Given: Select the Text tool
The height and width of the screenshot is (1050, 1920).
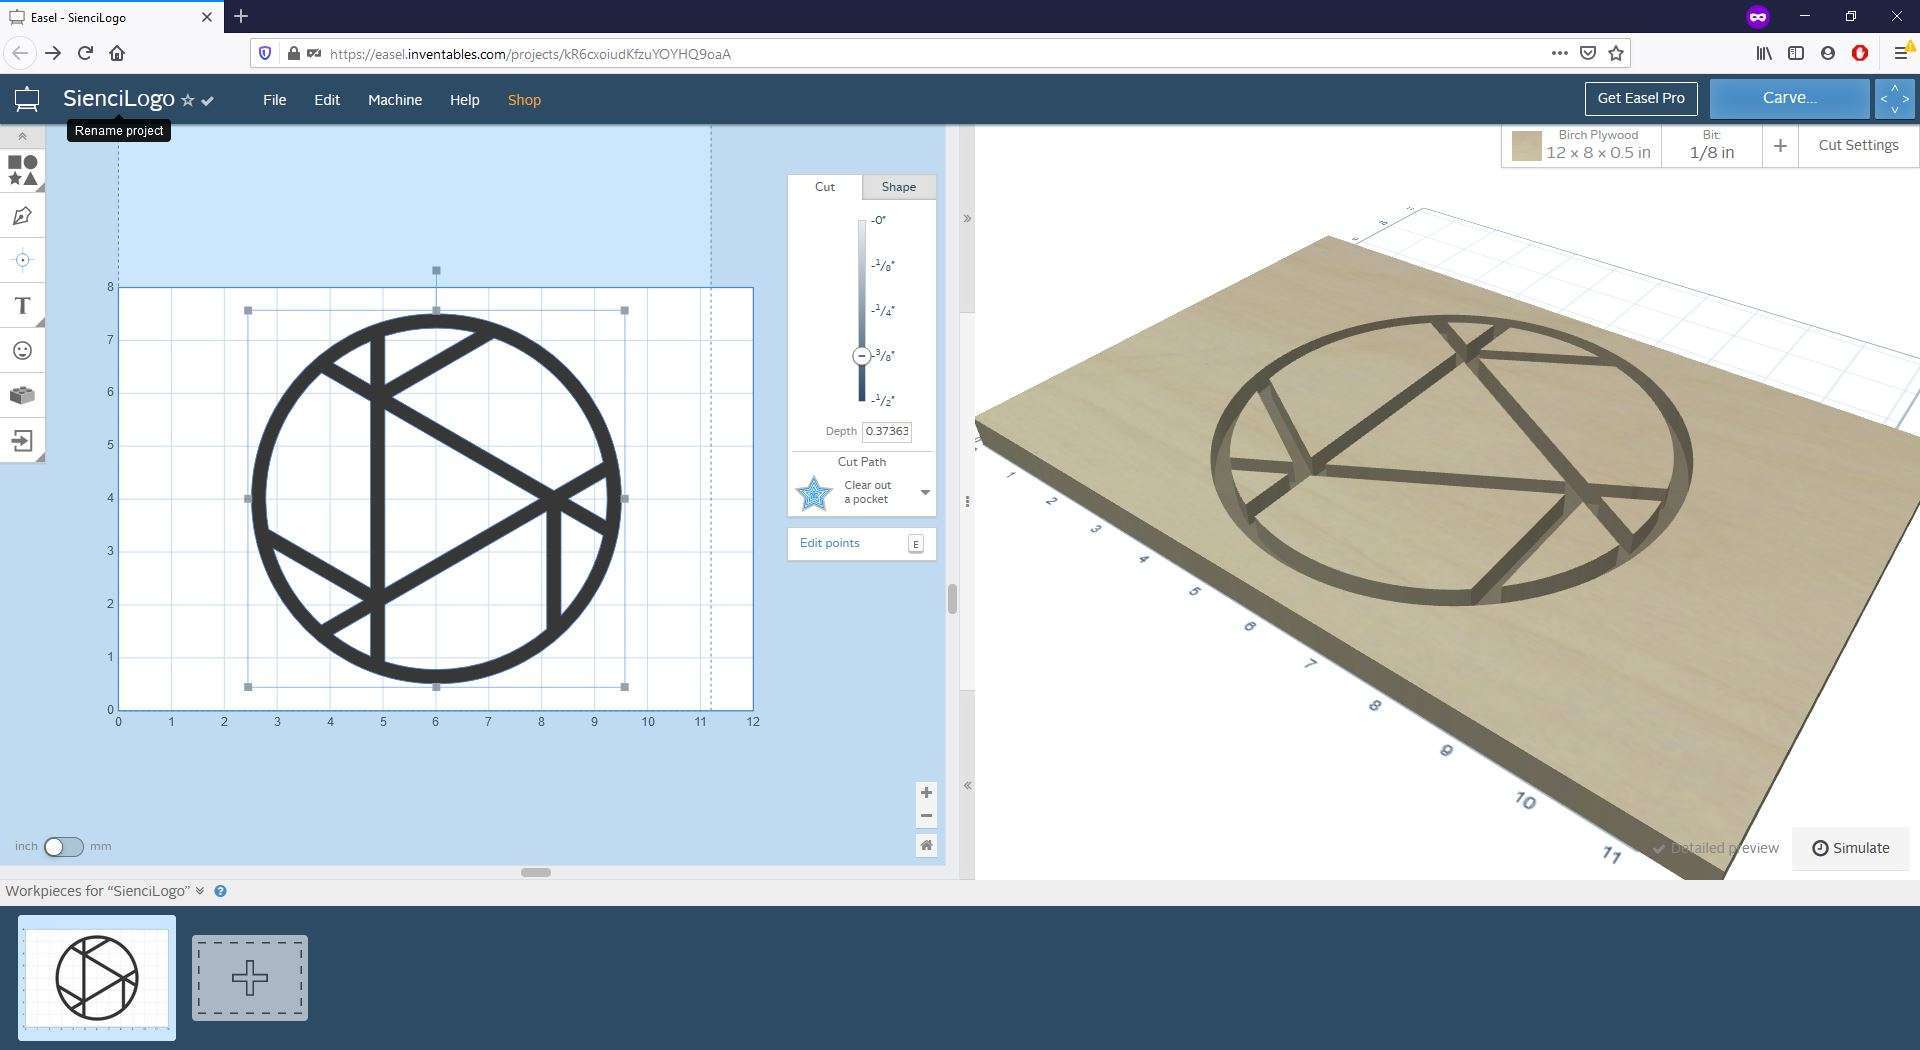Looking at the screenshot, I should [22, 306].
